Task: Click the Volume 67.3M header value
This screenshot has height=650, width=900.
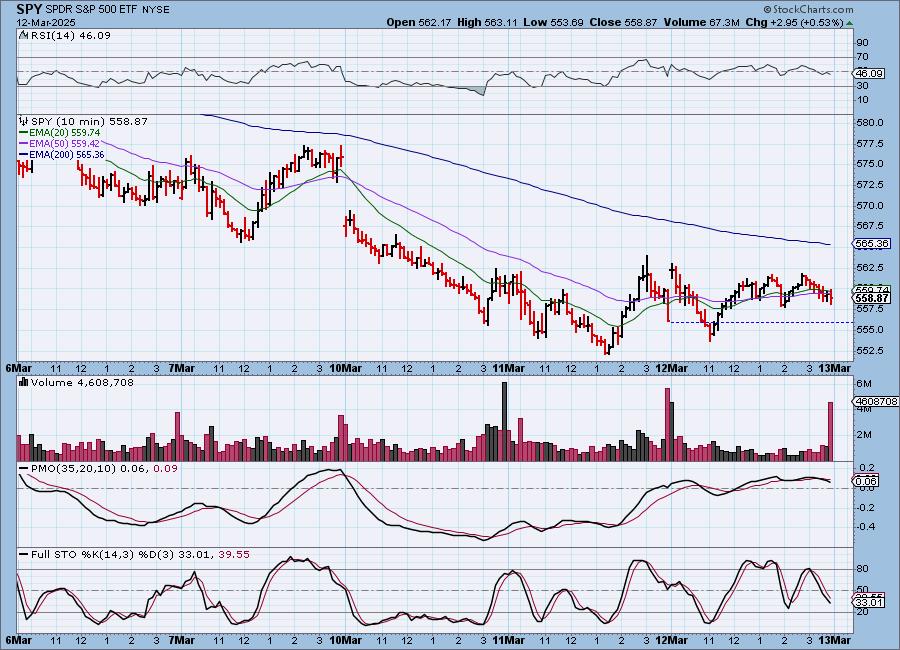Action: [701, 22]
